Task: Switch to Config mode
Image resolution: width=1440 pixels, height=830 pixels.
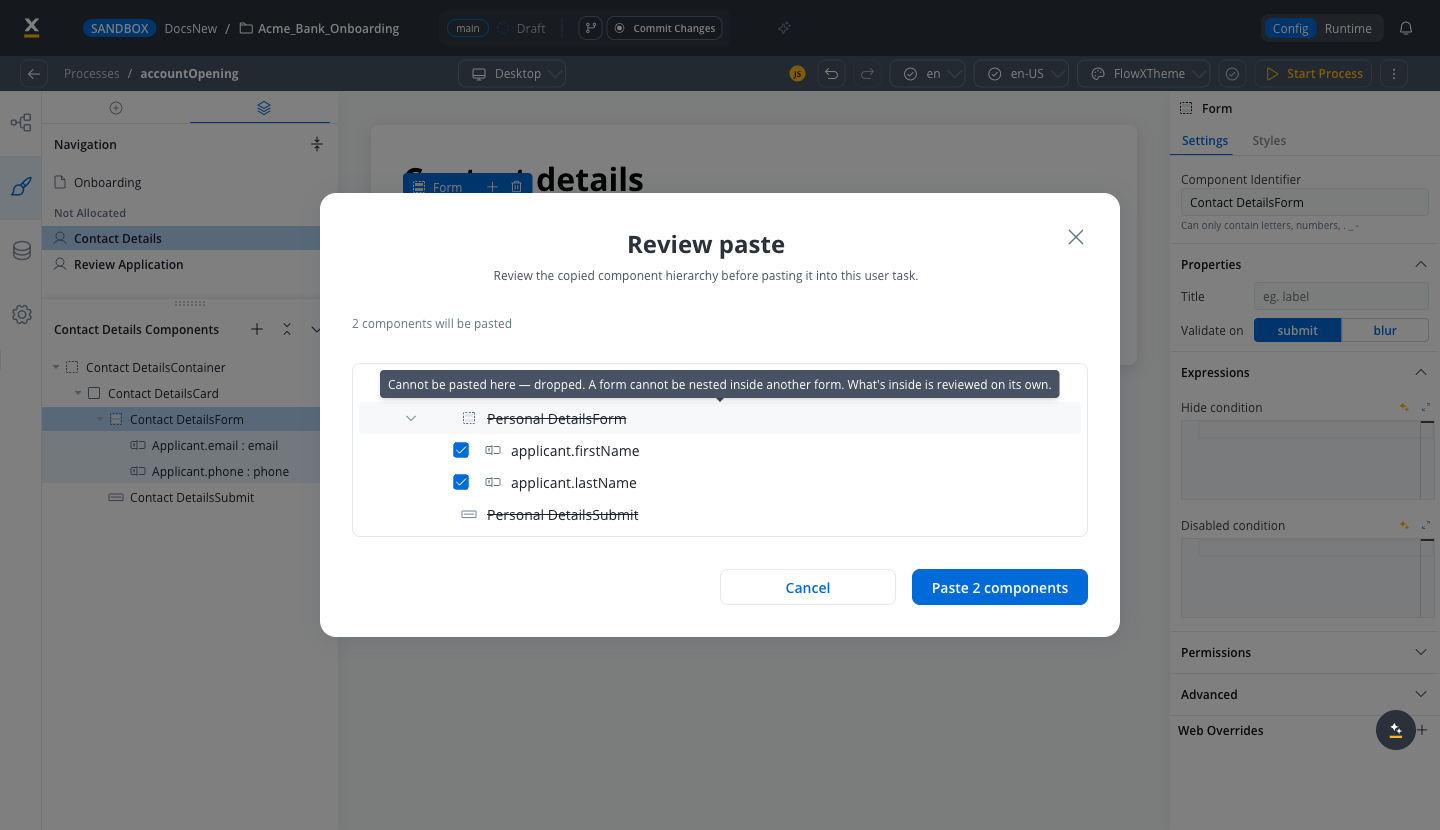Action: [1290, 28]
